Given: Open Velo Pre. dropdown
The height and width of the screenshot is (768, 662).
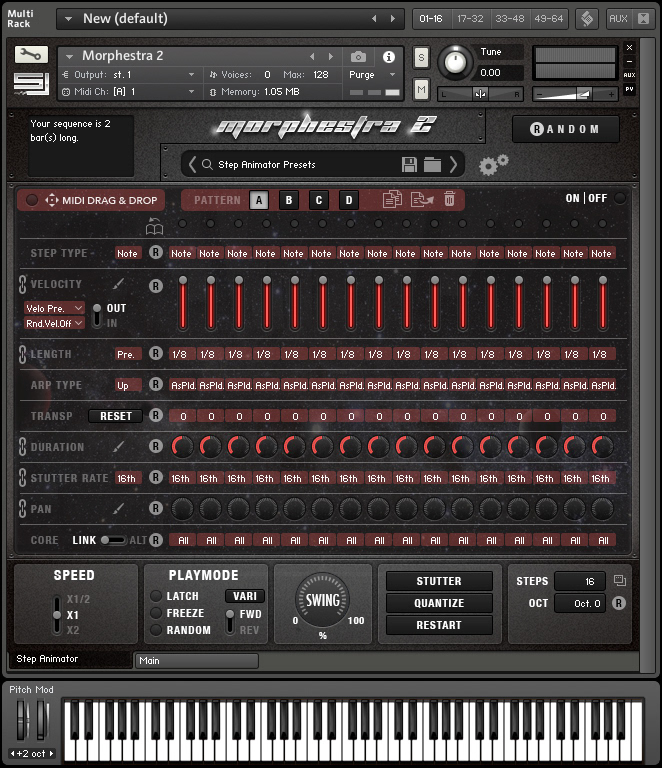Looking at the screenshot, I should [54, 308].
